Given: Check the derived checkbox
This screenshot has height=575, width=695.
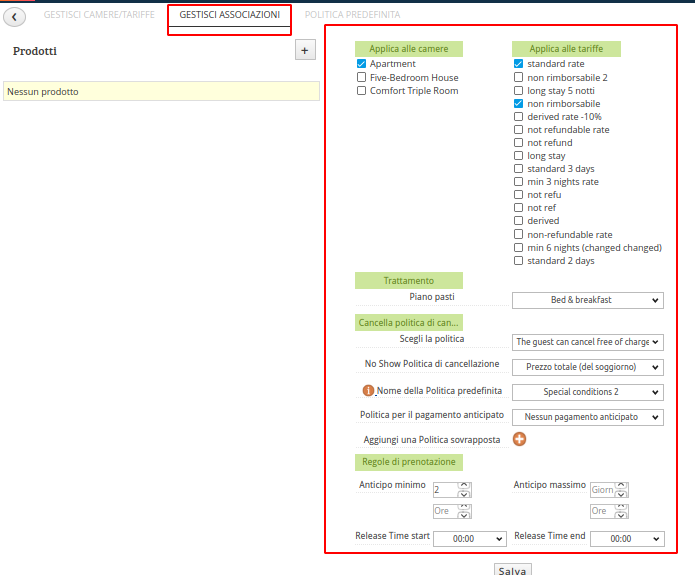Looking at the screenshot, I should pyautogui.click(x=518, y=220).
